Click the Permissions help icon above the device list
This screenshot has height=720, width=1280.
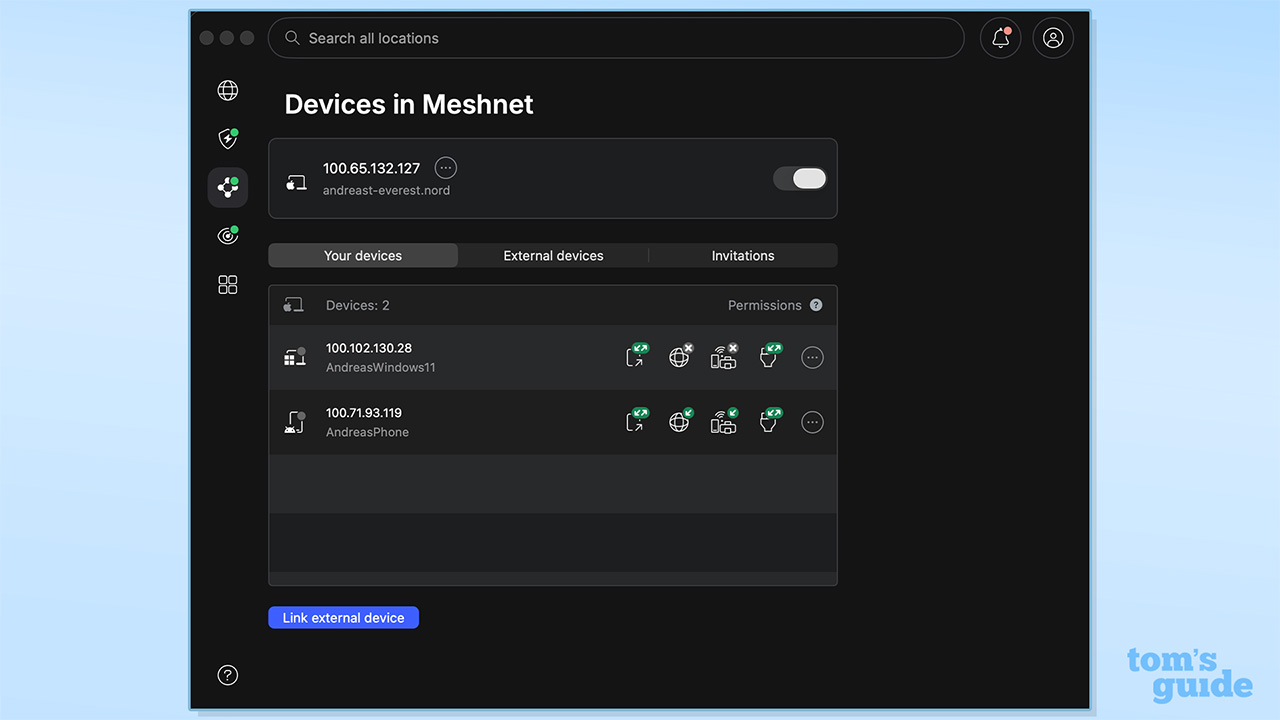[x=817, y=305]
